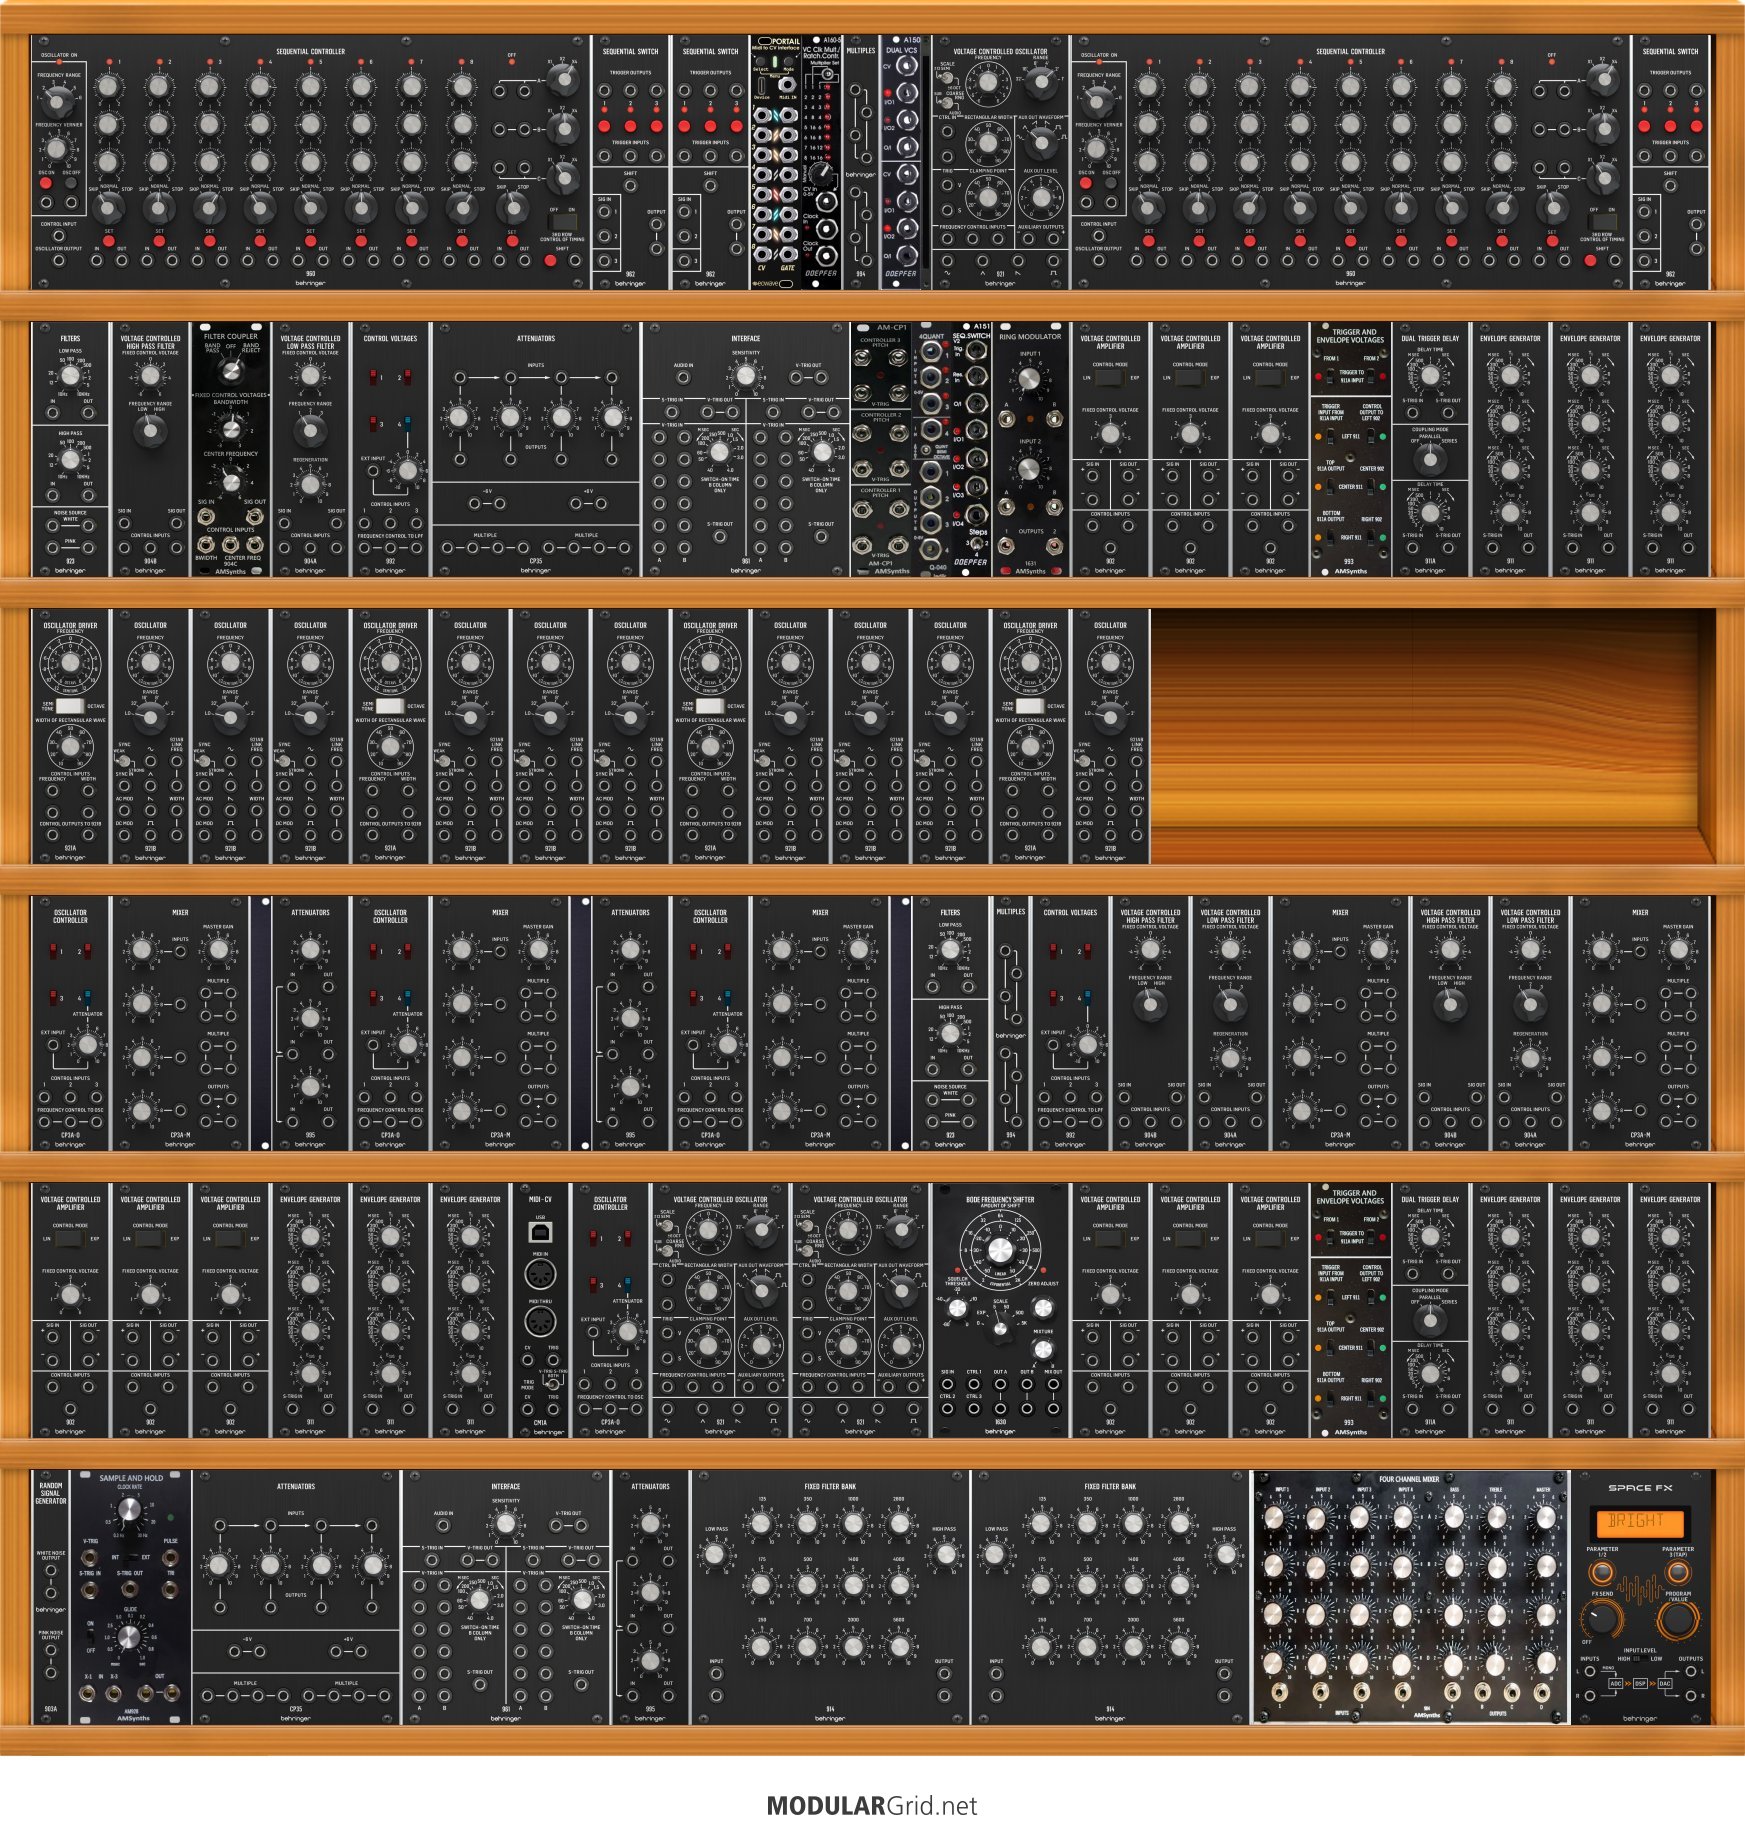Click the CTRL 3 jack on Bode Frequency Shifter
The height and width of the screenshot is (1827, 1745).
[x=974, y=1409]
